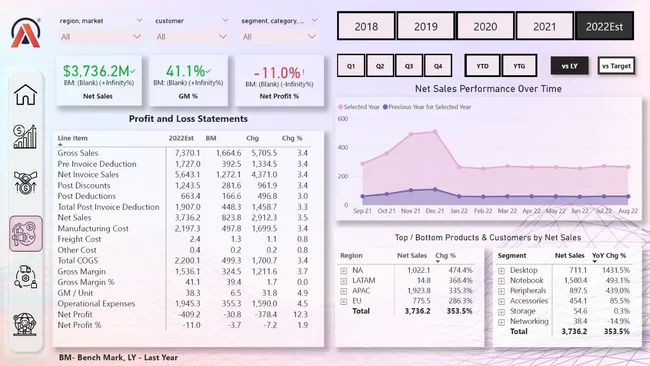Toggle the YTG period button
Viewport: 650px width, 366px height.
pos(519,65)
